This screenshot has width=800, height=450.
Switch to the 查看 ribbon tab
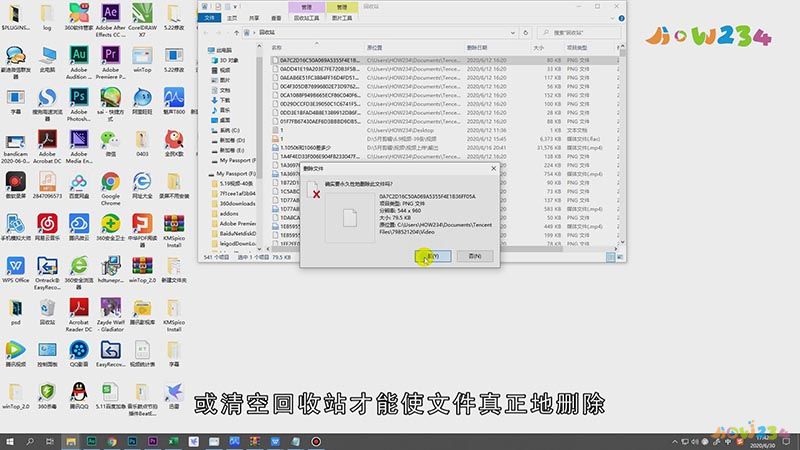(x=276, y=18)
